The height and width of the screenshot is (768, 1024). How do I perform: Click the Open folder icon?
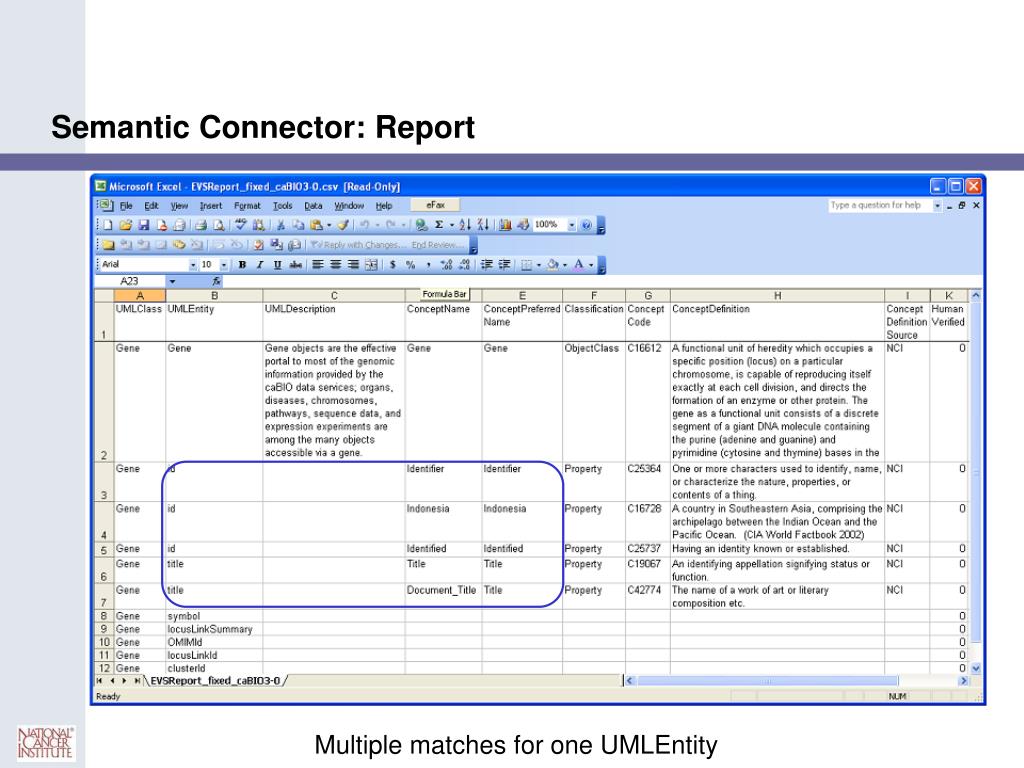pos(125,225)
